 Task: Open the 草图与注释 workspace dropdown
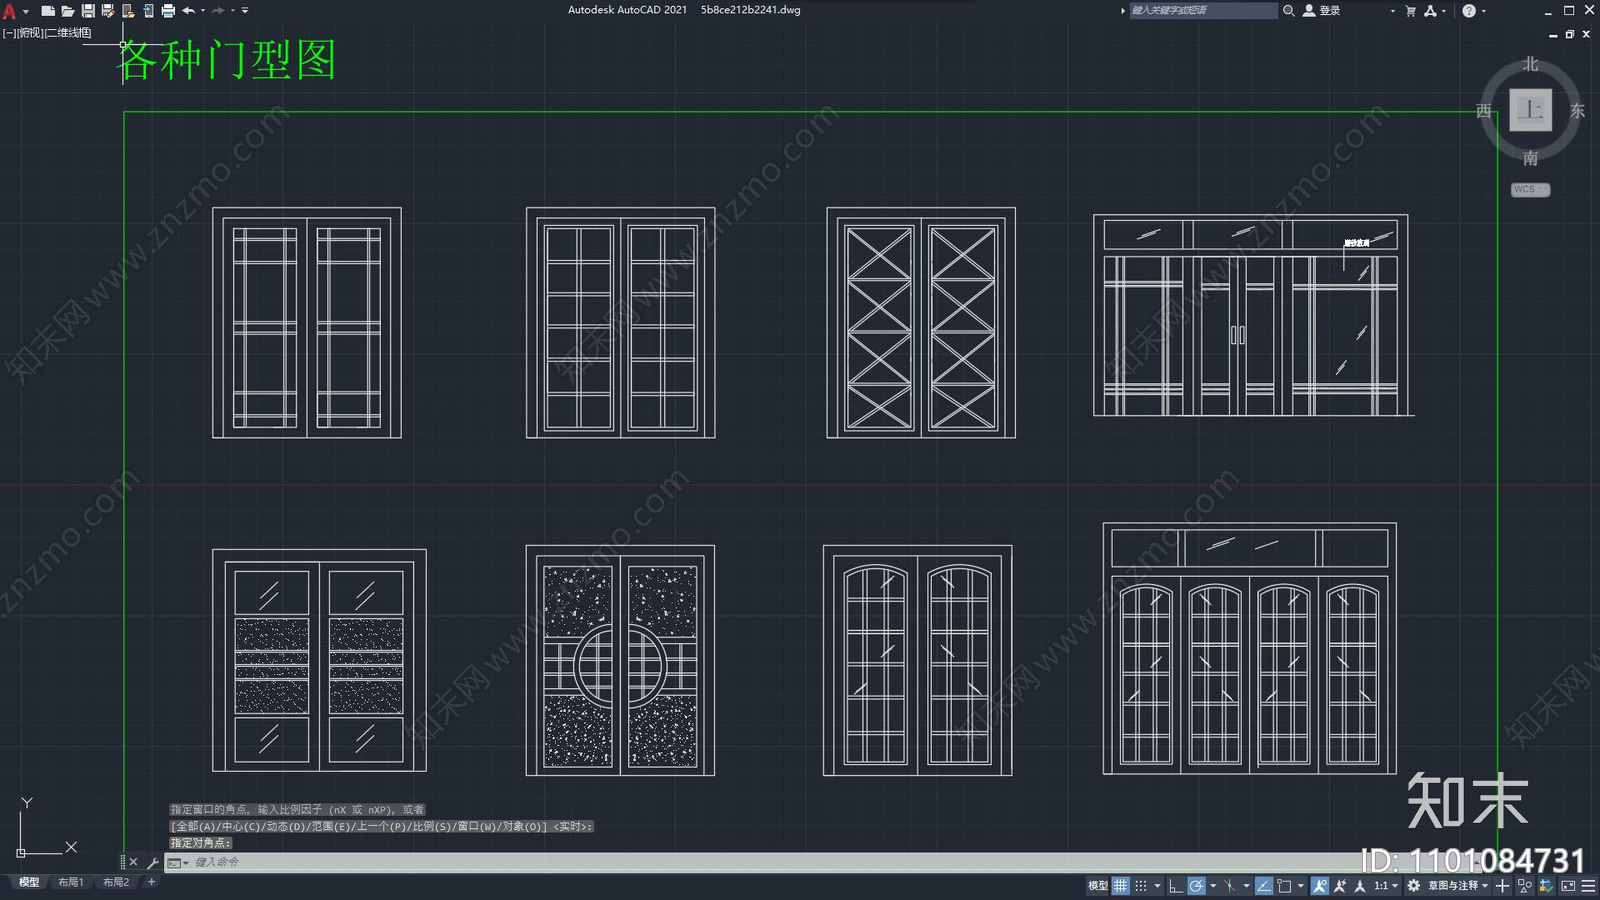[x=1458, y=885]
